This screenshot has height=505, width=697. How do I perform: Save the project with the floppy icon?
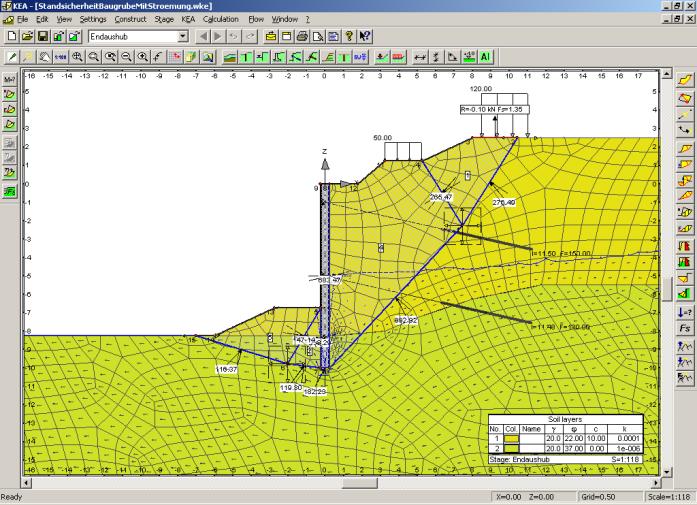click(x=43, y=36)
